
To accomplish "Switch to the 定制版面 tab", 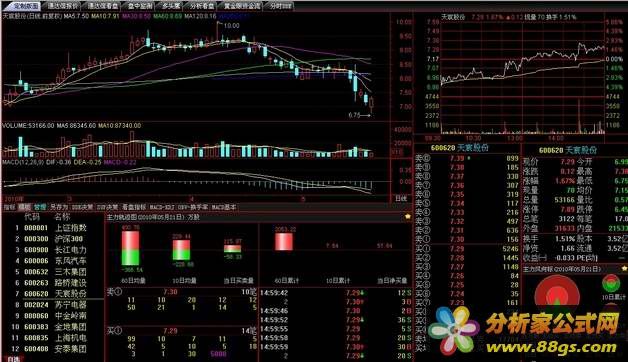I will [x=25, y=6].
